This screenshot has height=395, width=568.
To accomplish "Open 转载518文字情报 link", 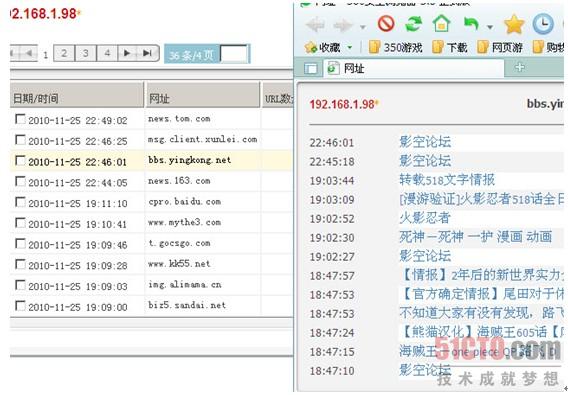I will pos(447,179).
